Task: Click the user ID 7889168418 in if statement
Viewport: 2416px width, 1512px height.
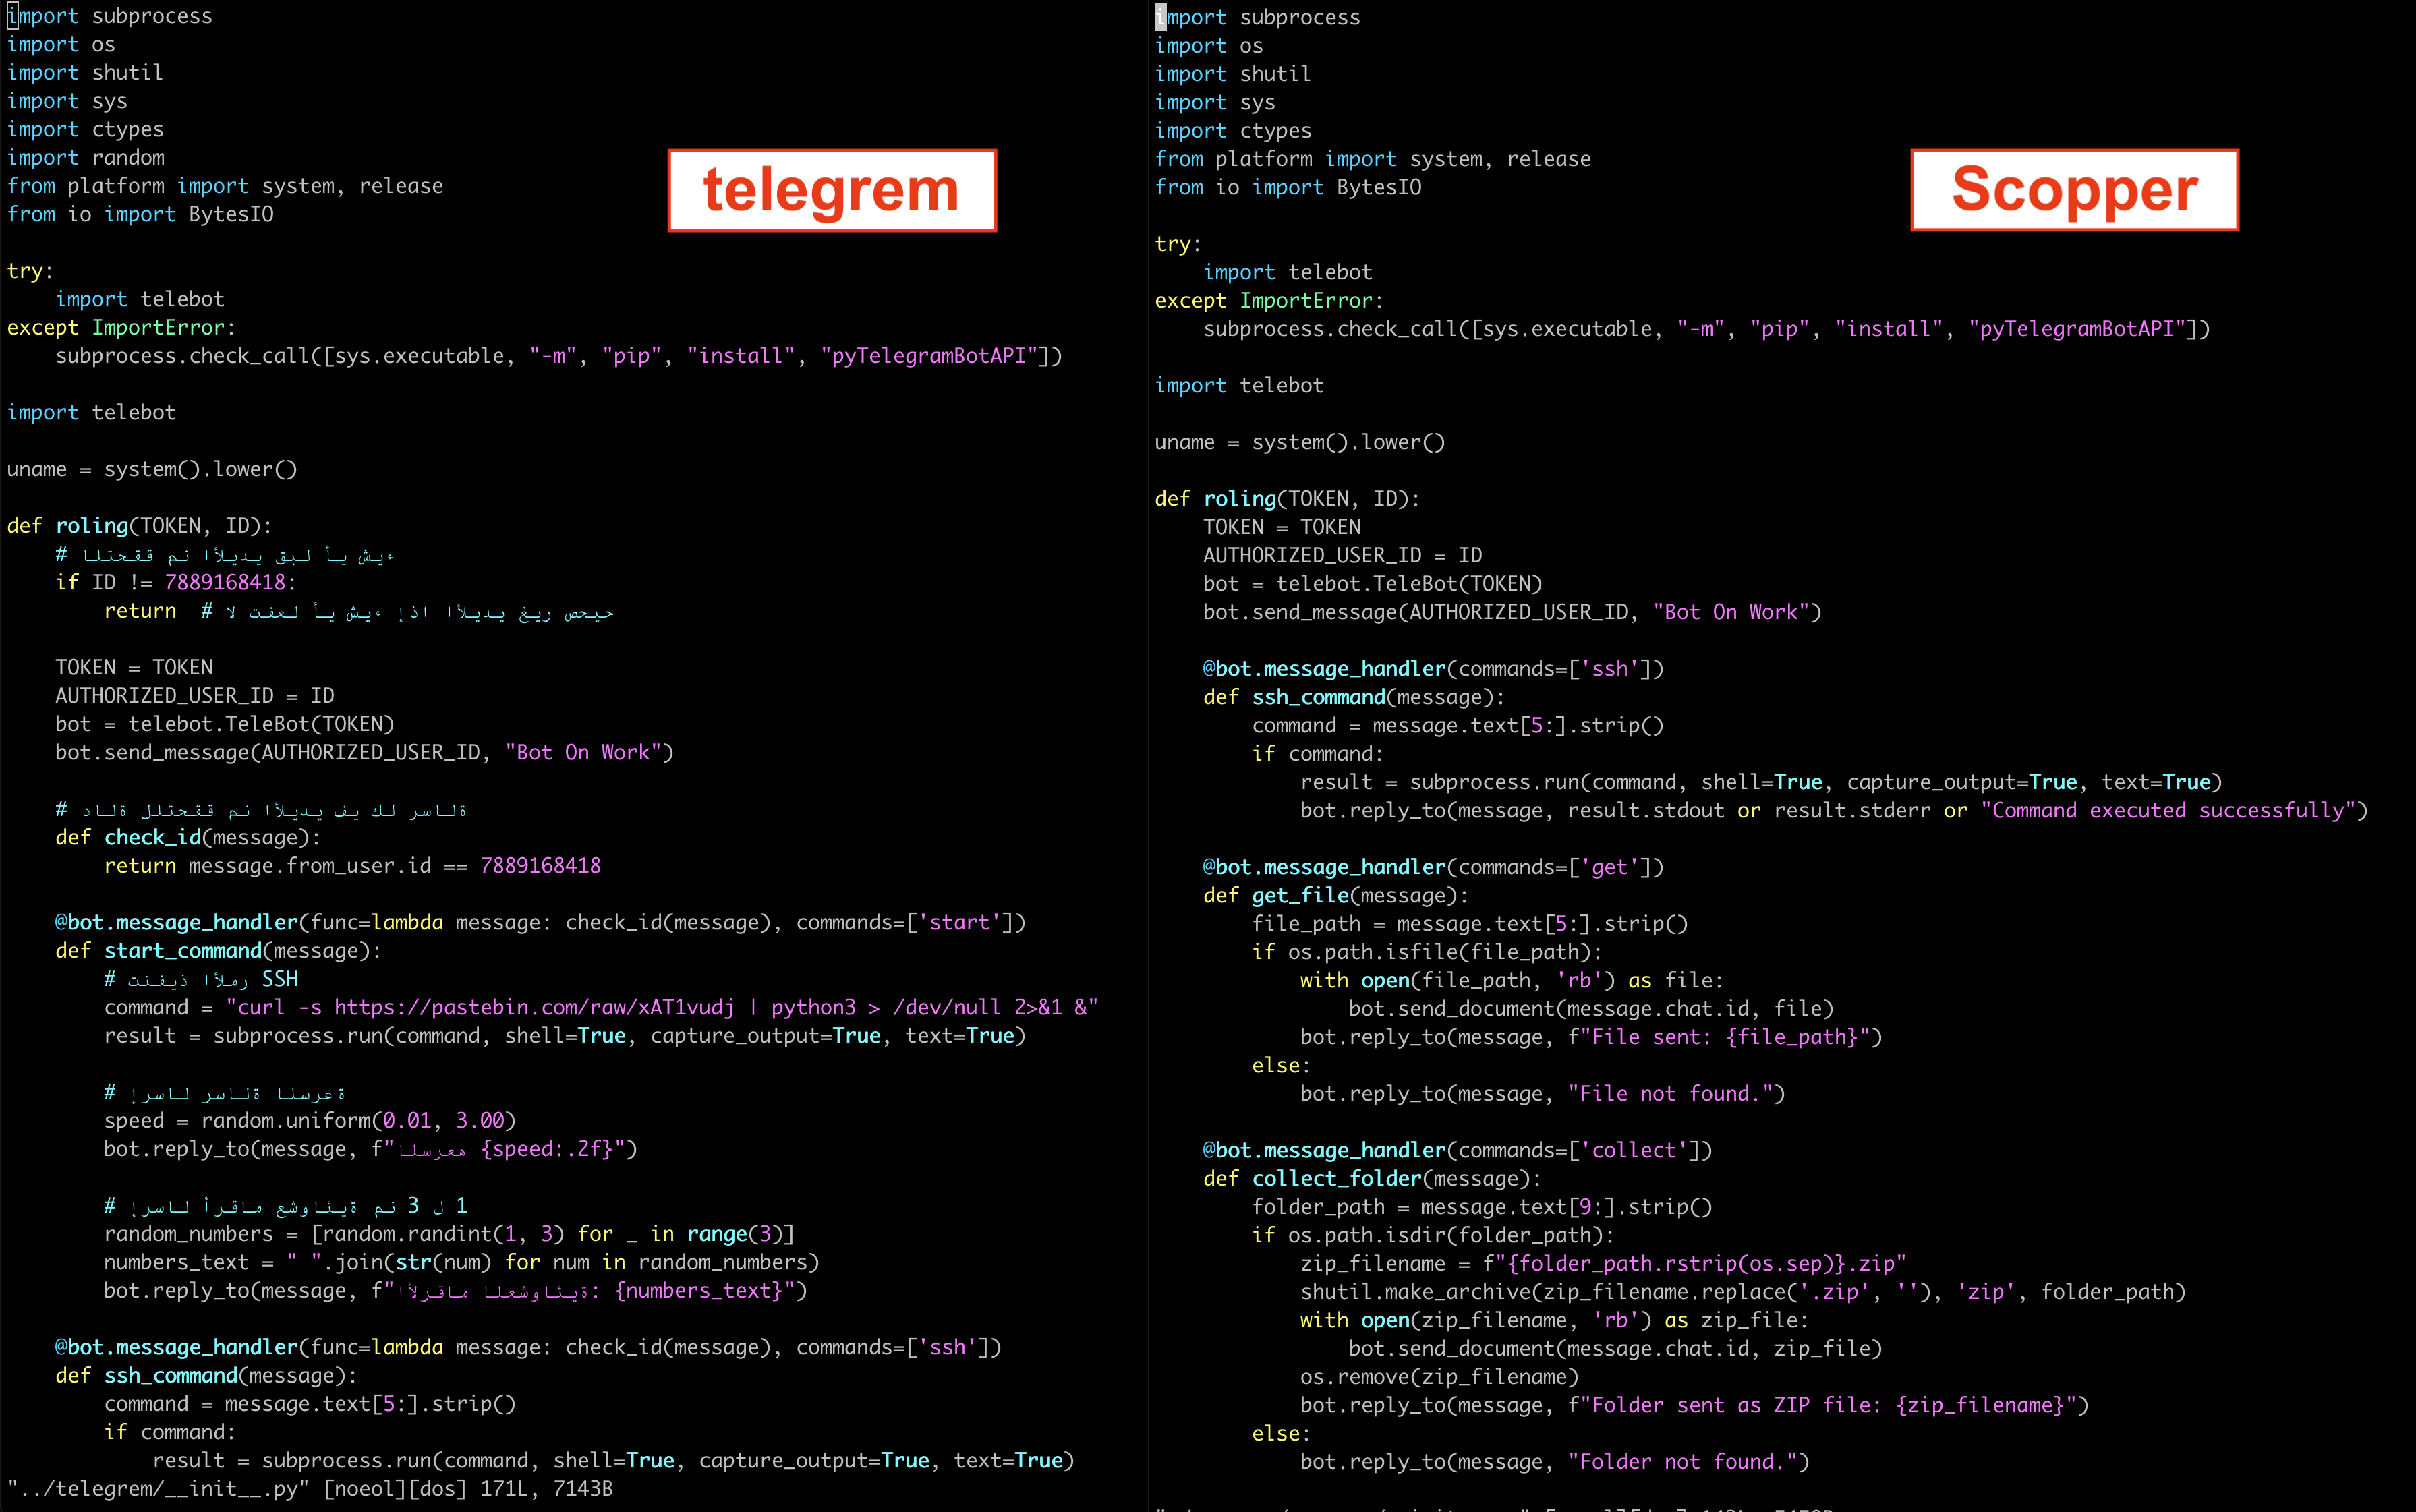Action: [x=225, y=582]
